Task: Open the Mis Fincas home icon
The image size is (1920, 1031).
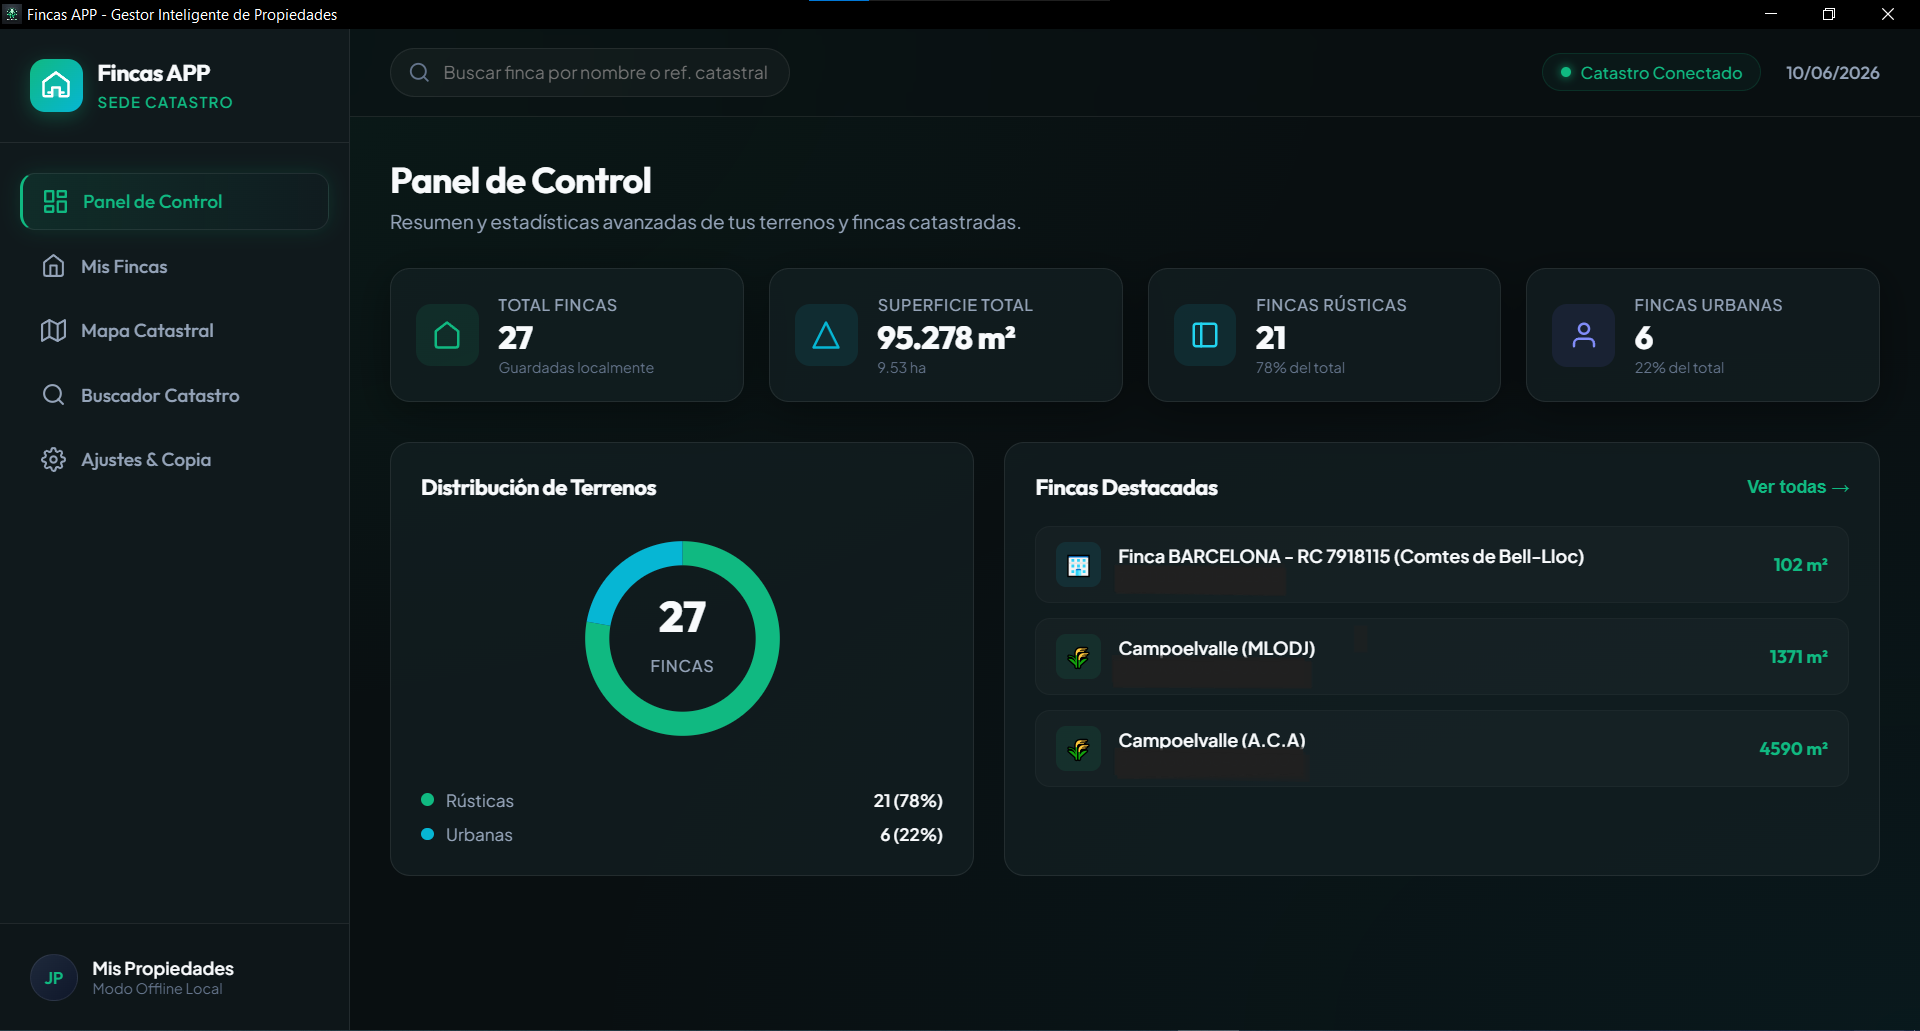Action: 54,266
